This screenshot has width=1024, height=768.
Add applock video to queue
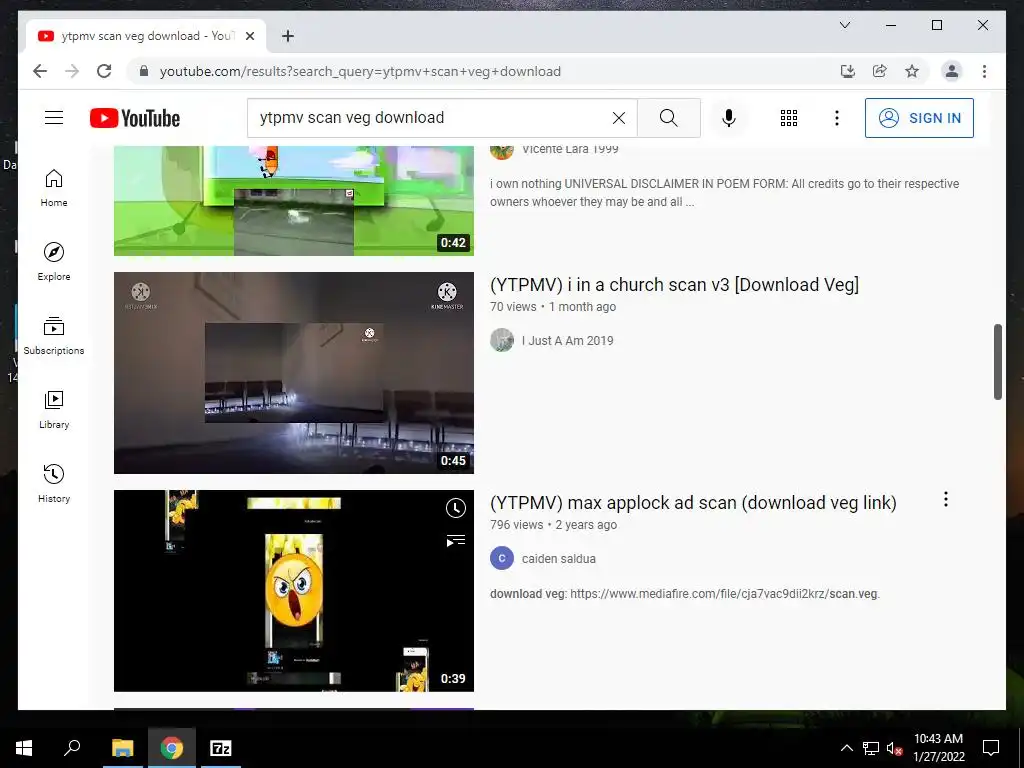coord(455,541)
